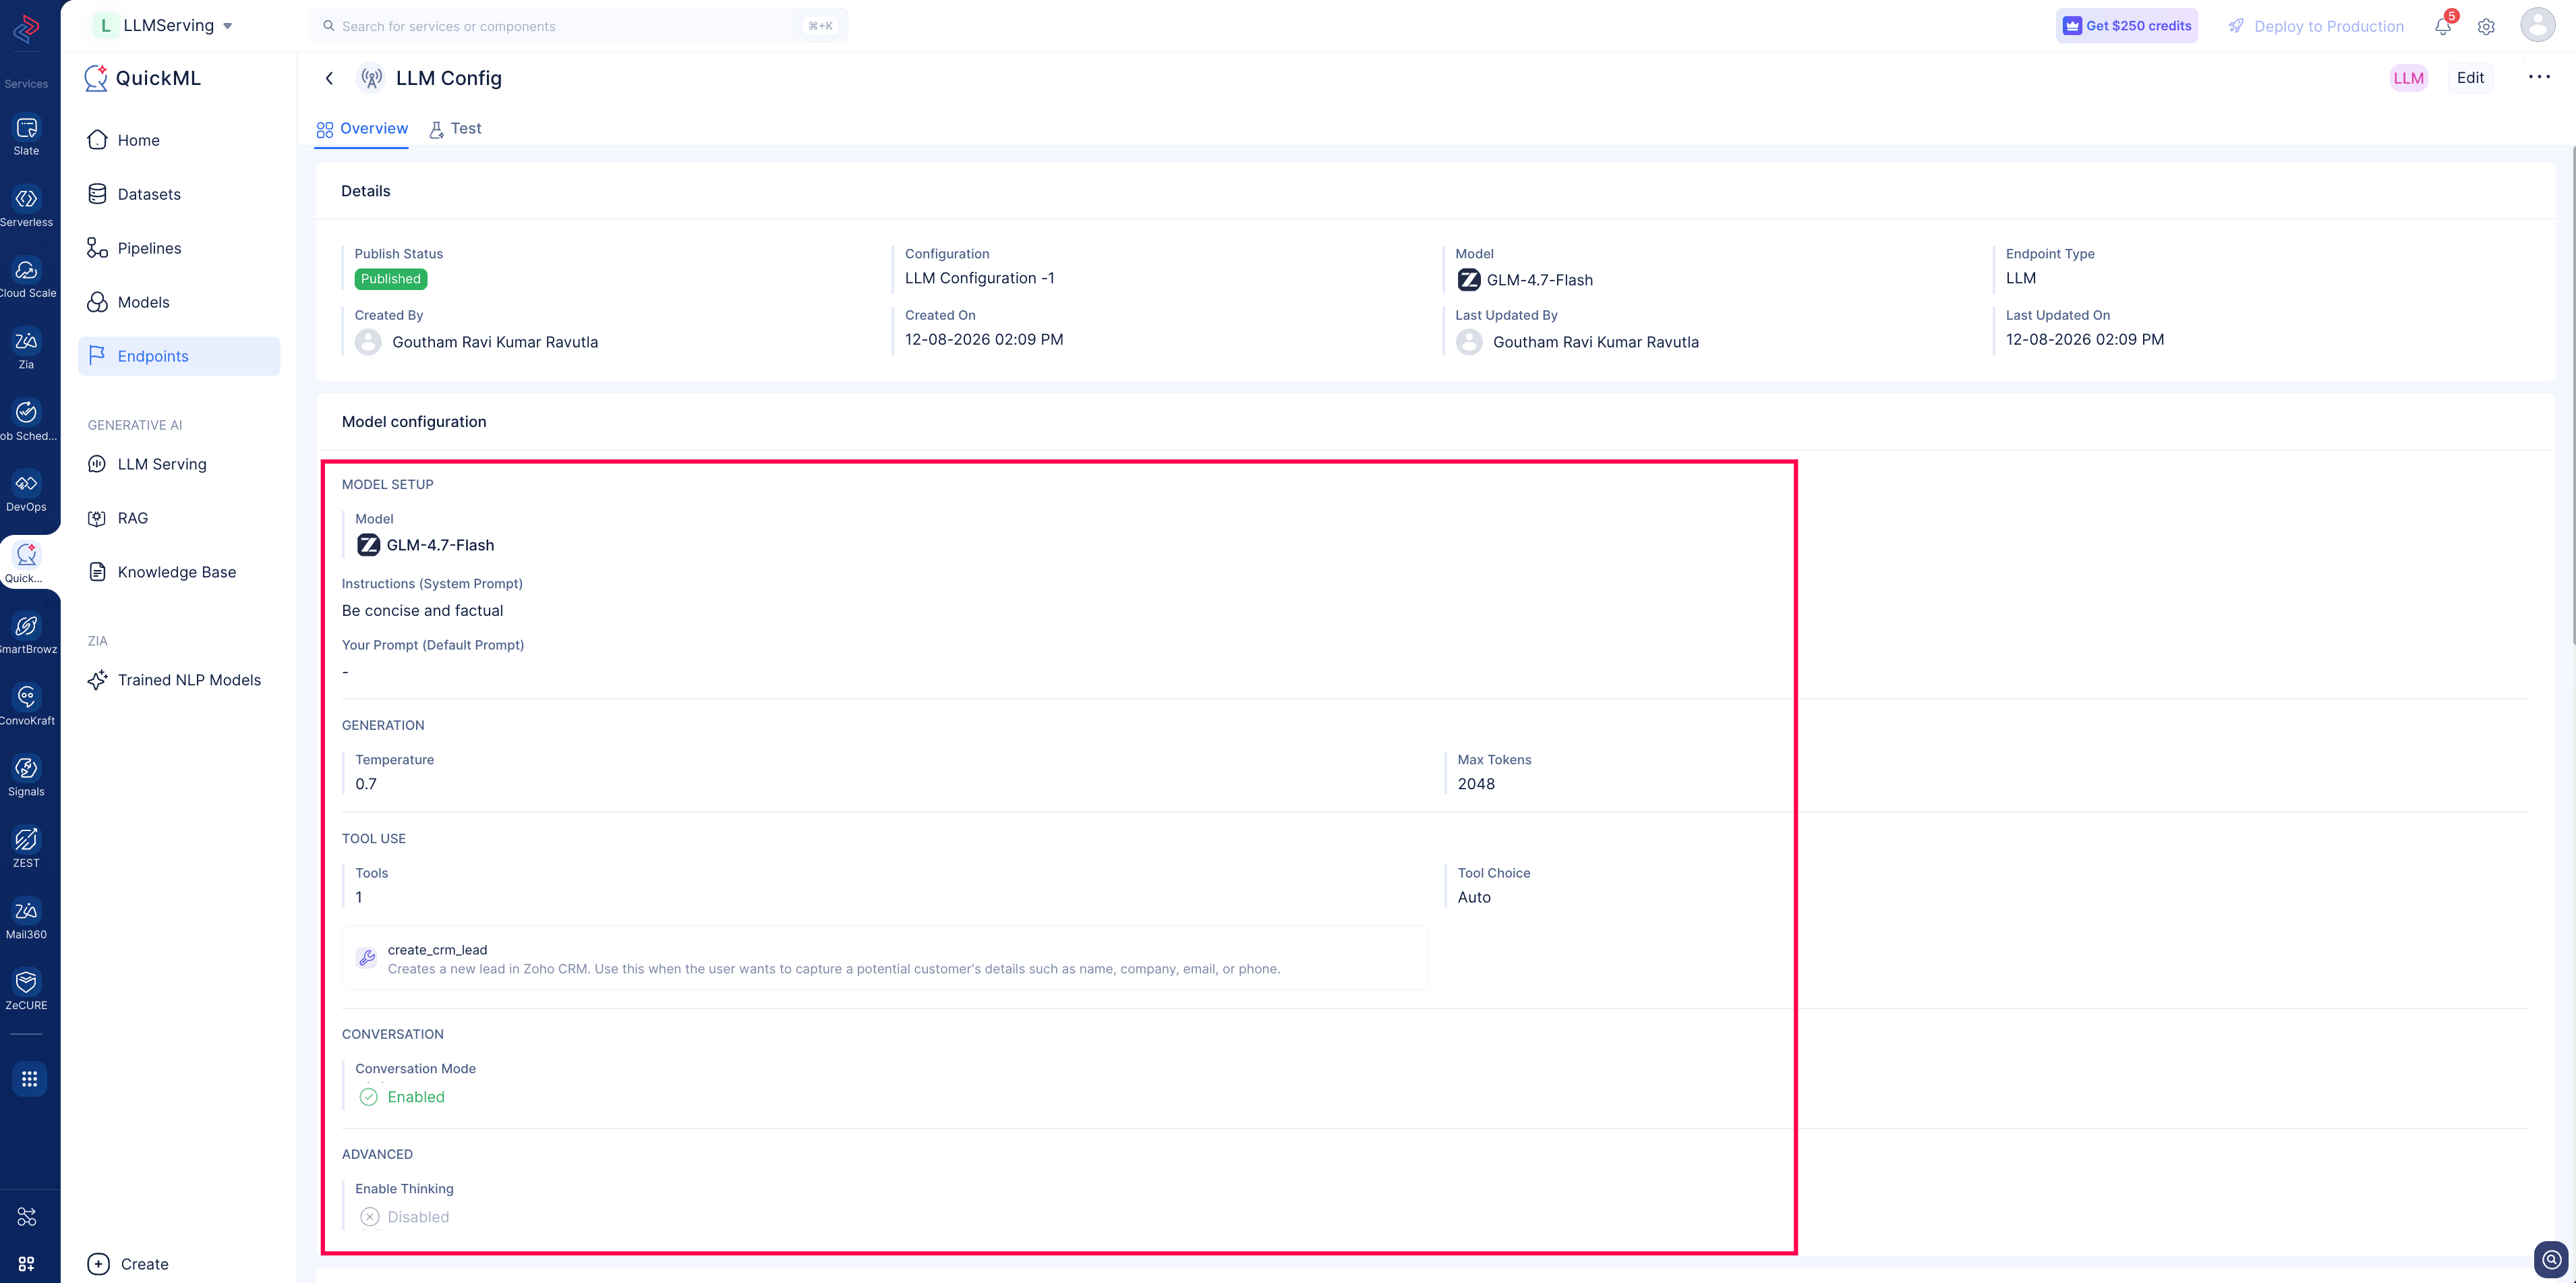The width and height of the screenshot is (2576, 1283).
Task: Switch to the Test tab
Action: (456, 129)
